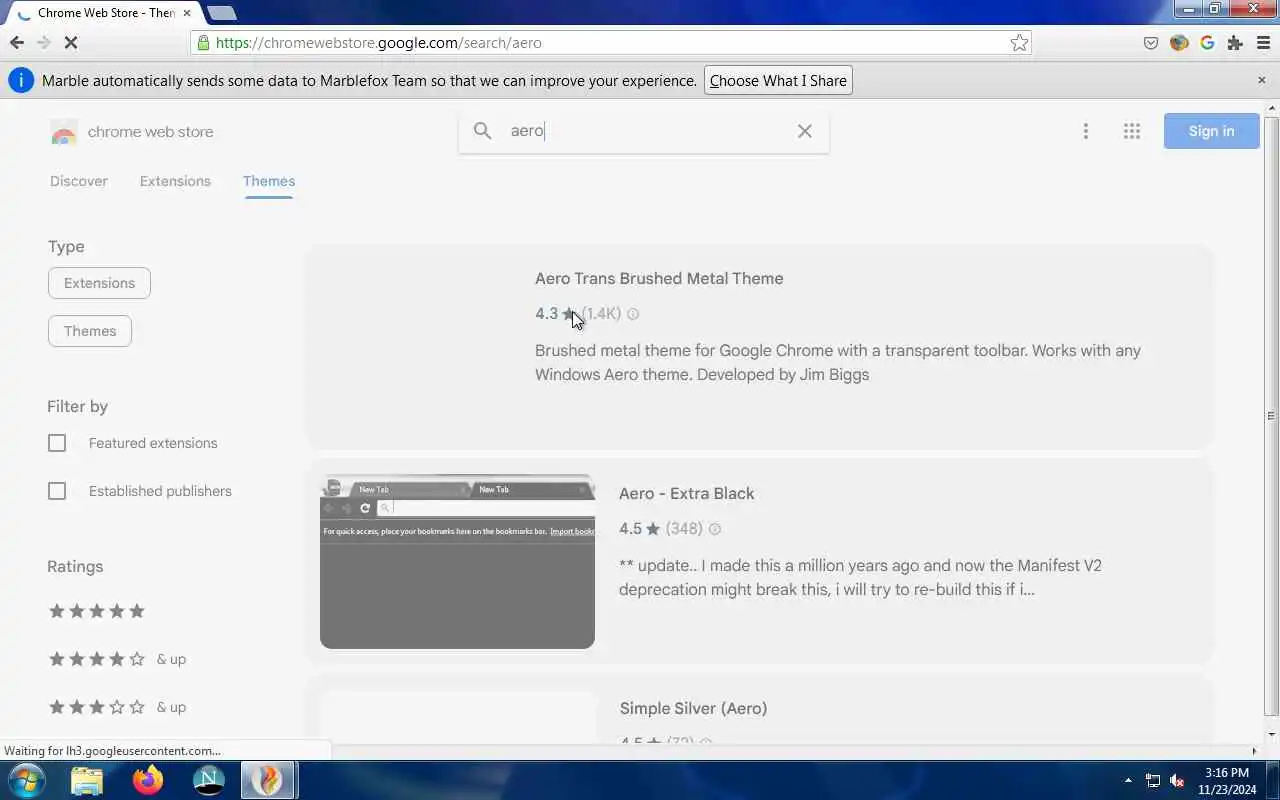Click rating info icon beside (348)

point(714,529)
